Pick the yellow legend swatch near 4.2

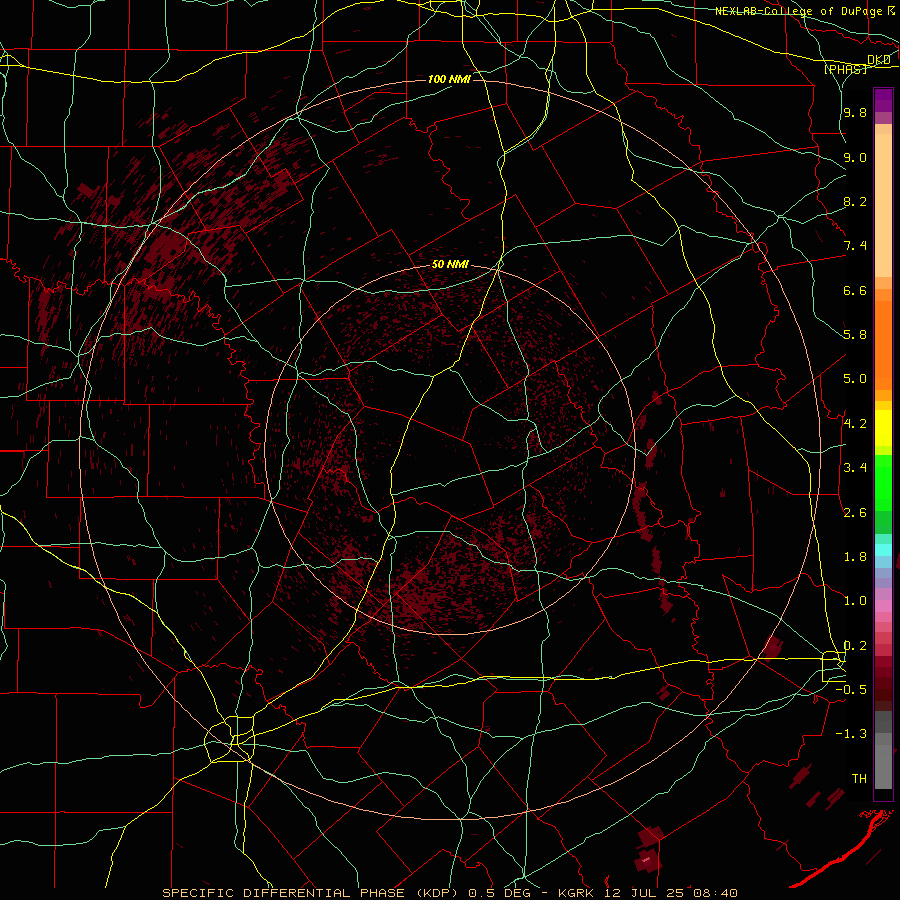(x=883, y=428)
